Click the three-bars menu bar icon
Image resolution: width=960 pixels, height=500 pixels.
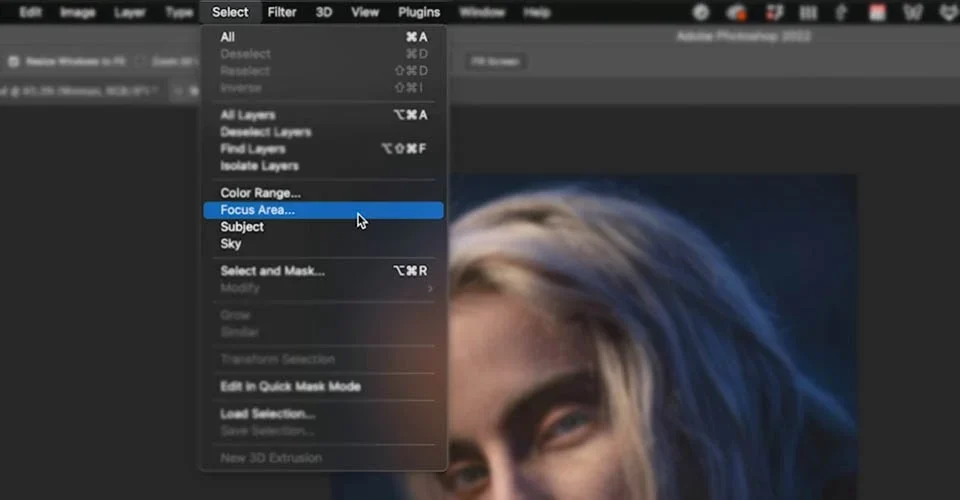pos(809,12)
